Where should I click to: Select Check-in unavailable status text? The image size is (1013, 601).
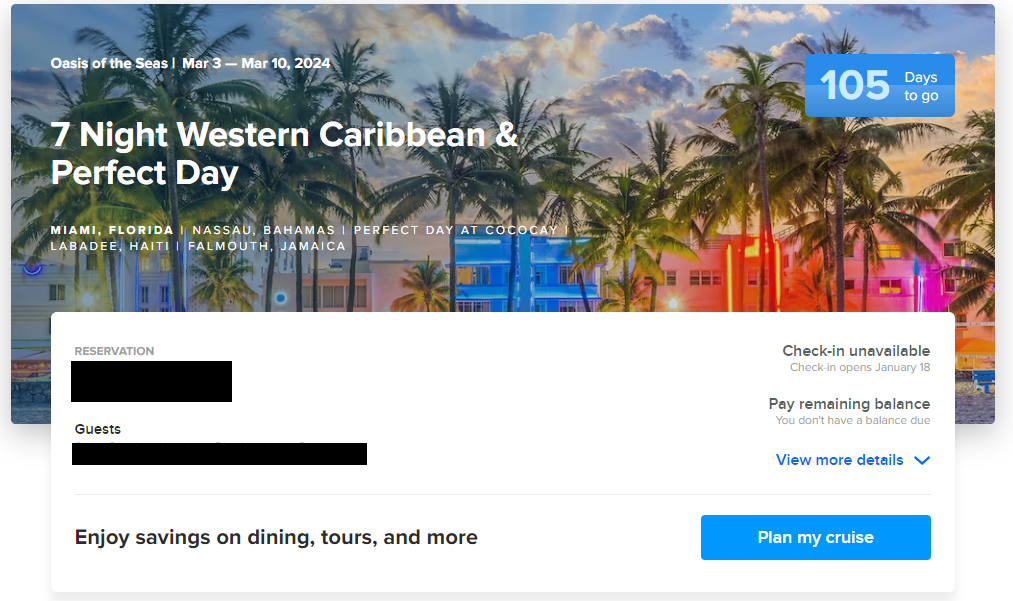(x=856, y=351)
